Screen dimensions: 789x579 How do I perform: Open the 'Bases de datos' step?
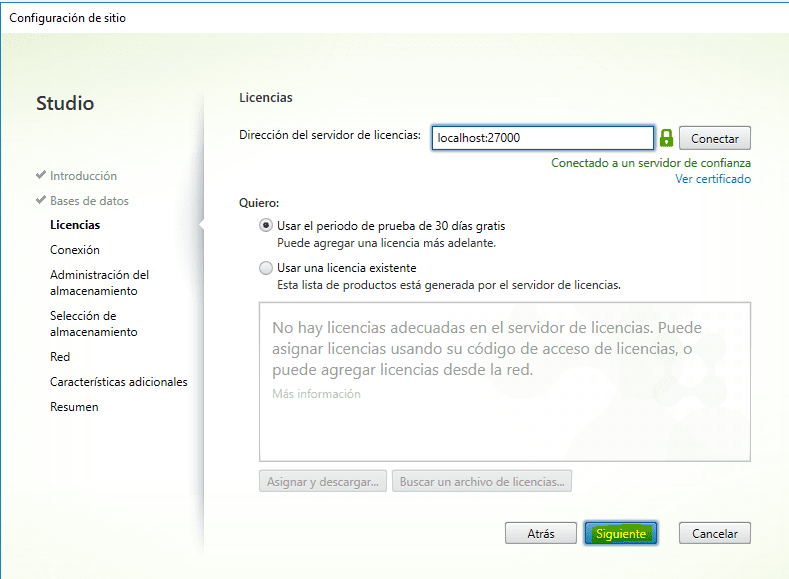tap(90, 201)
